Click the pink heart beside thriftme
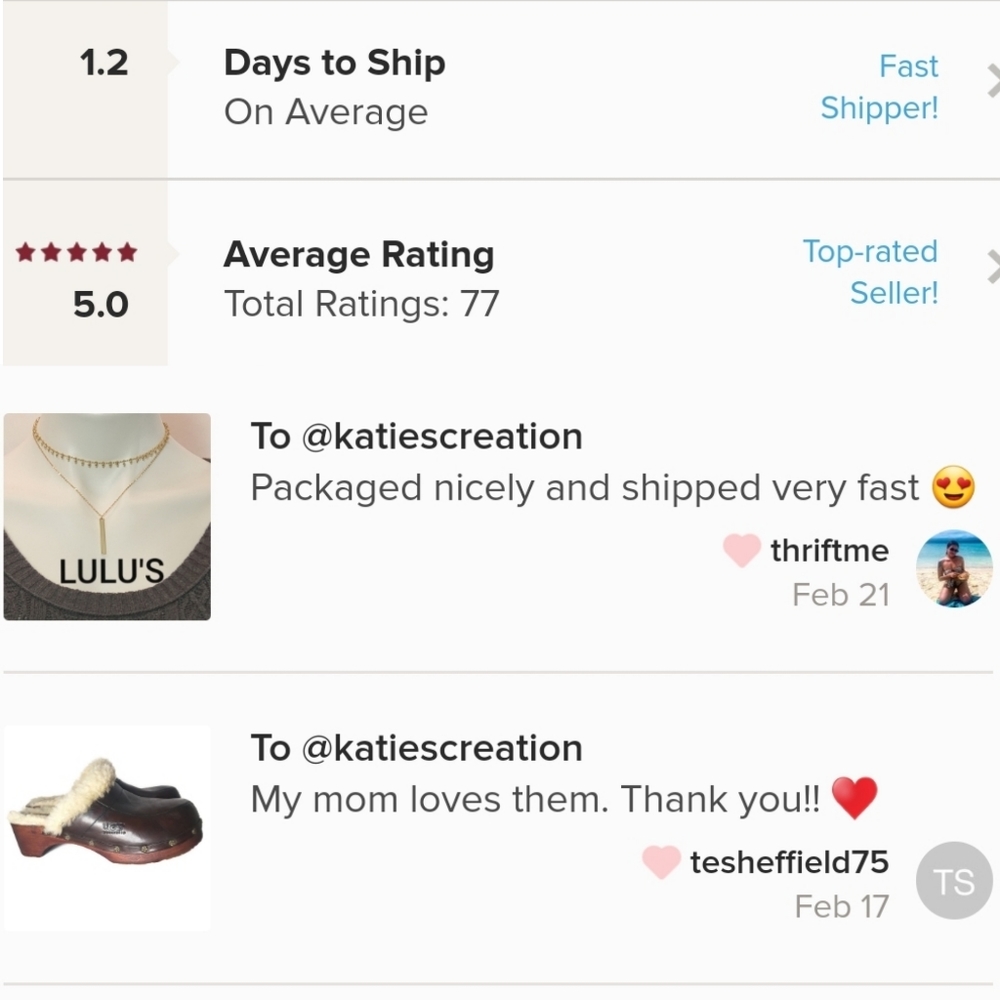Viewport: 1000px width, 1000px height. coord(741,550)
